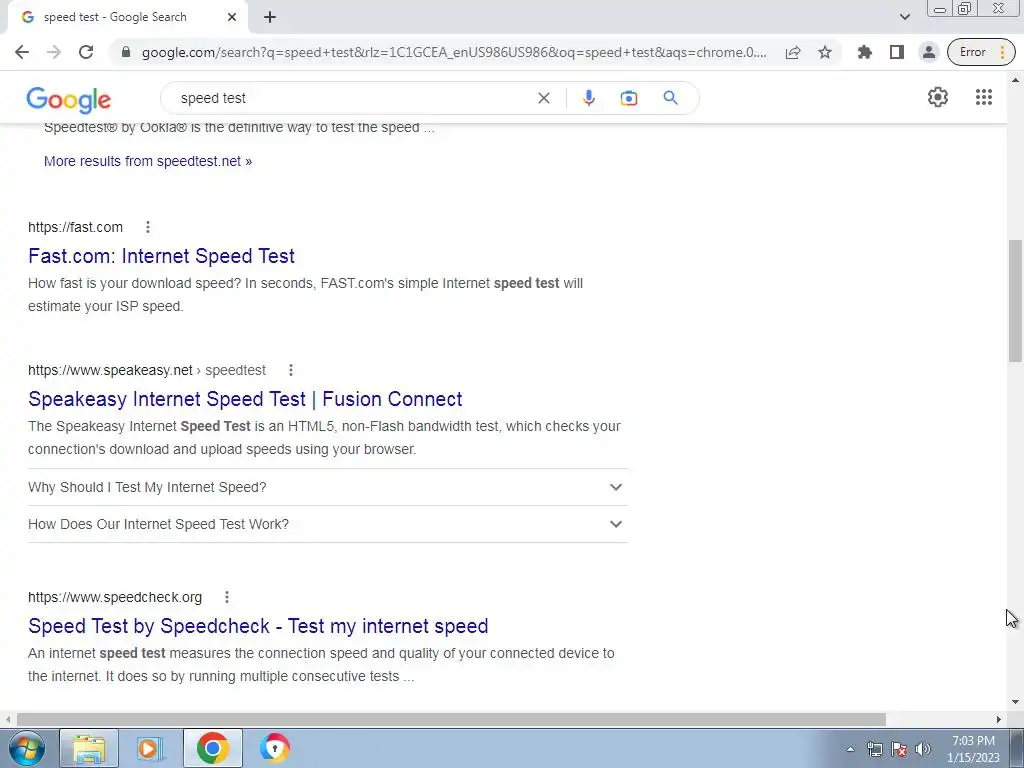Open media player from taskbar
This screenshot has width=1024, height=768.
click(149, 748)
